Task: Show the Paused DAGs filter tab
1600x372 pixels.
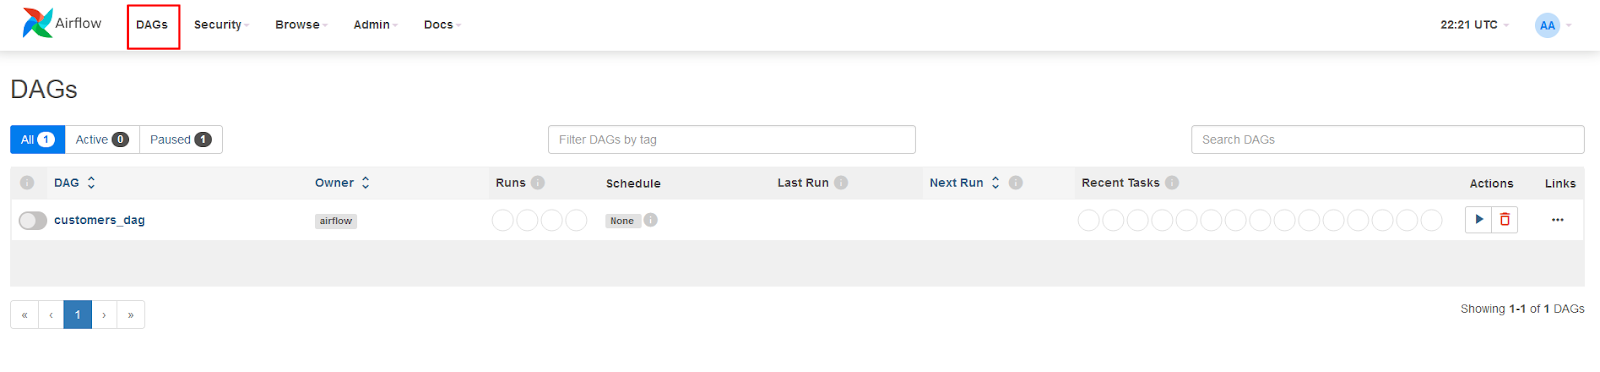Action: 181,140
